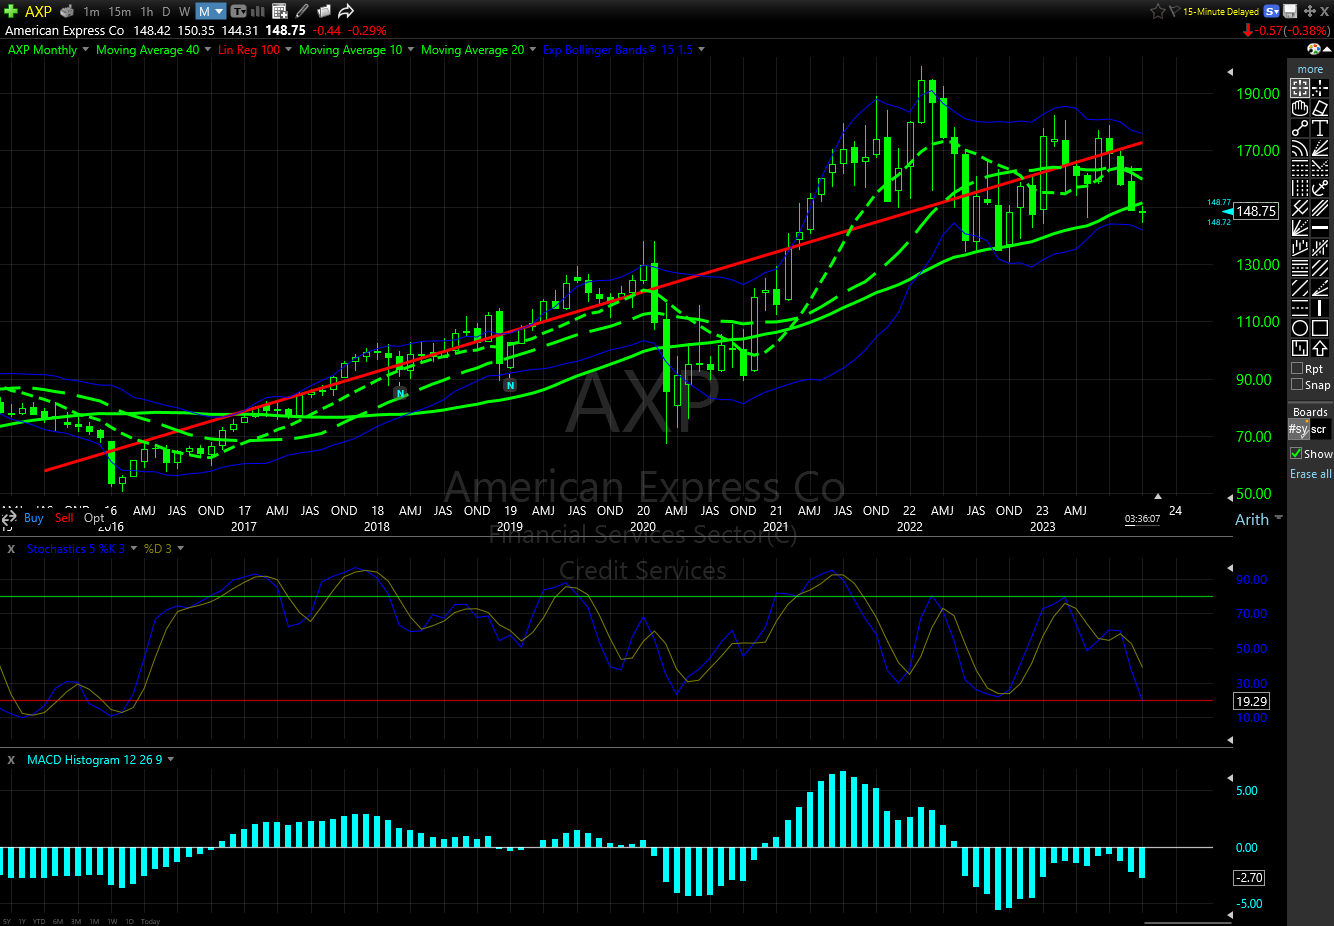Image resolution: width=1334 pixels, height=926 pixels.
Task: Click Erase all in the tools panel
Action: pyautogui.click(x=1311, y=474)
